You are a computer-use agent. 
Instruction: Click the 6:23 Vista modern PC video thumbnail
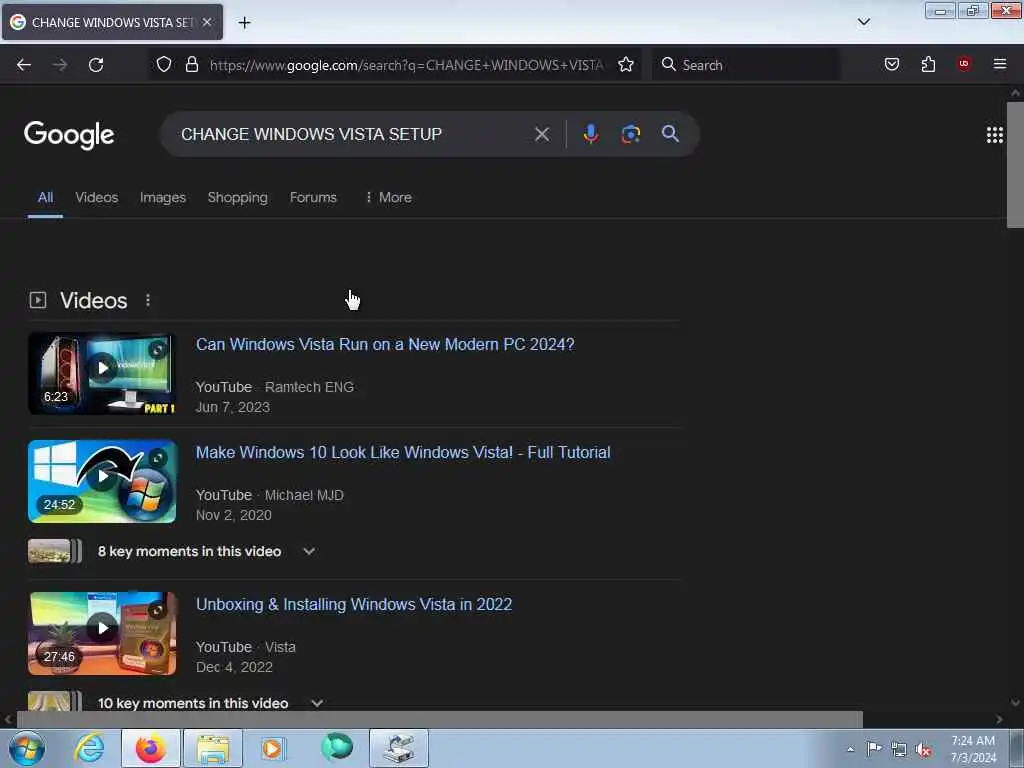pyautogui.click(x=102, y=374)
